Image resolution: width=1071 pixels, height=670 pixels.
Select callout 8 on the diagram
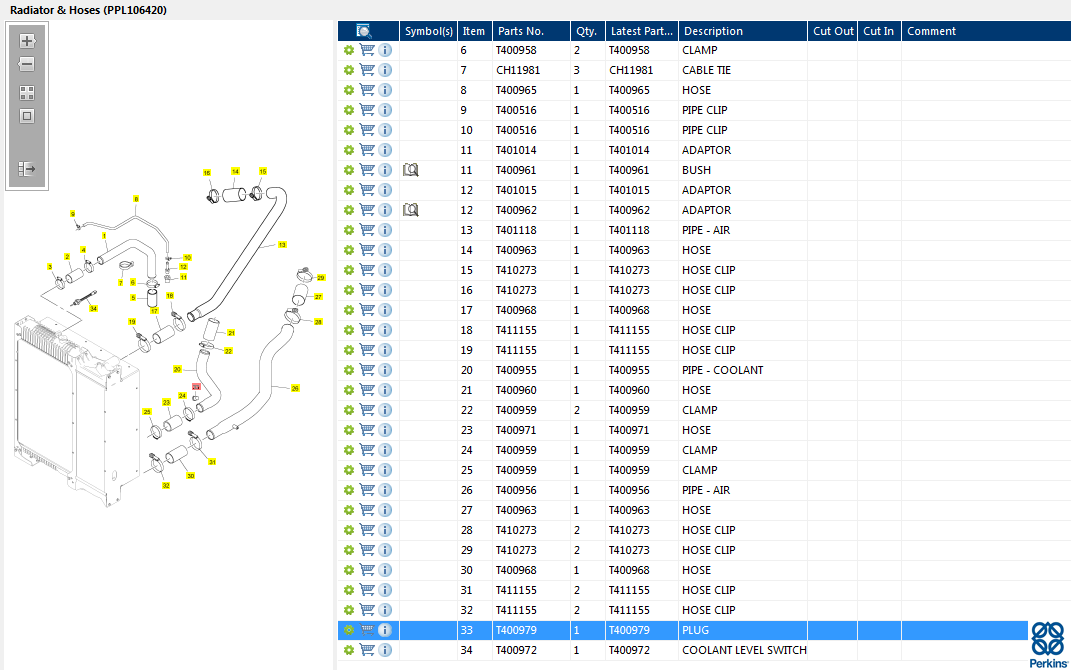pos(136,199)
